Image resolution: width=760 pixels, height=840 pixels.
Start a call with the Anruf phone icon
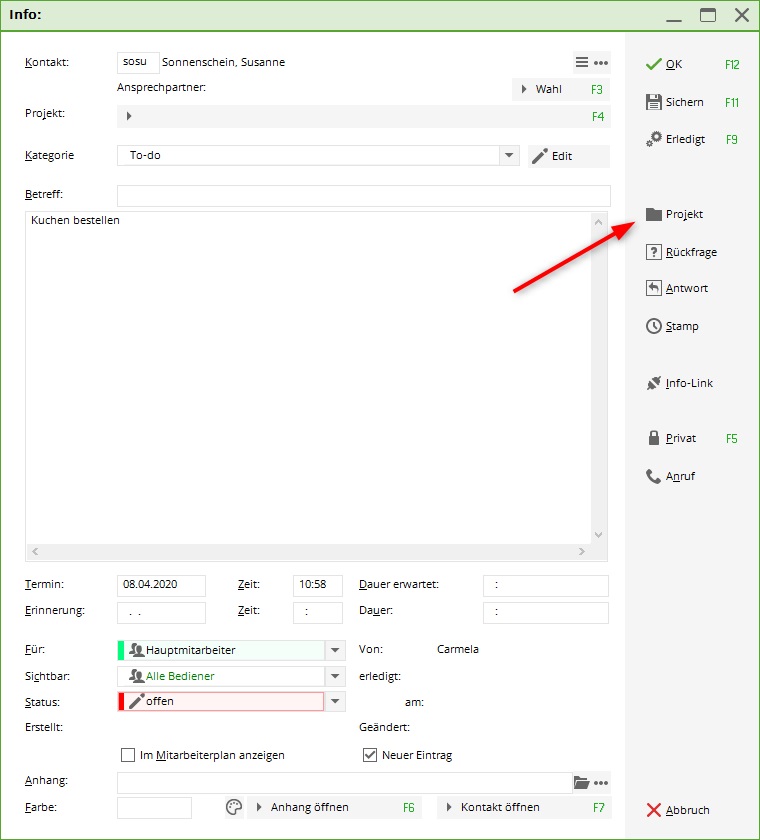[654, 476]
